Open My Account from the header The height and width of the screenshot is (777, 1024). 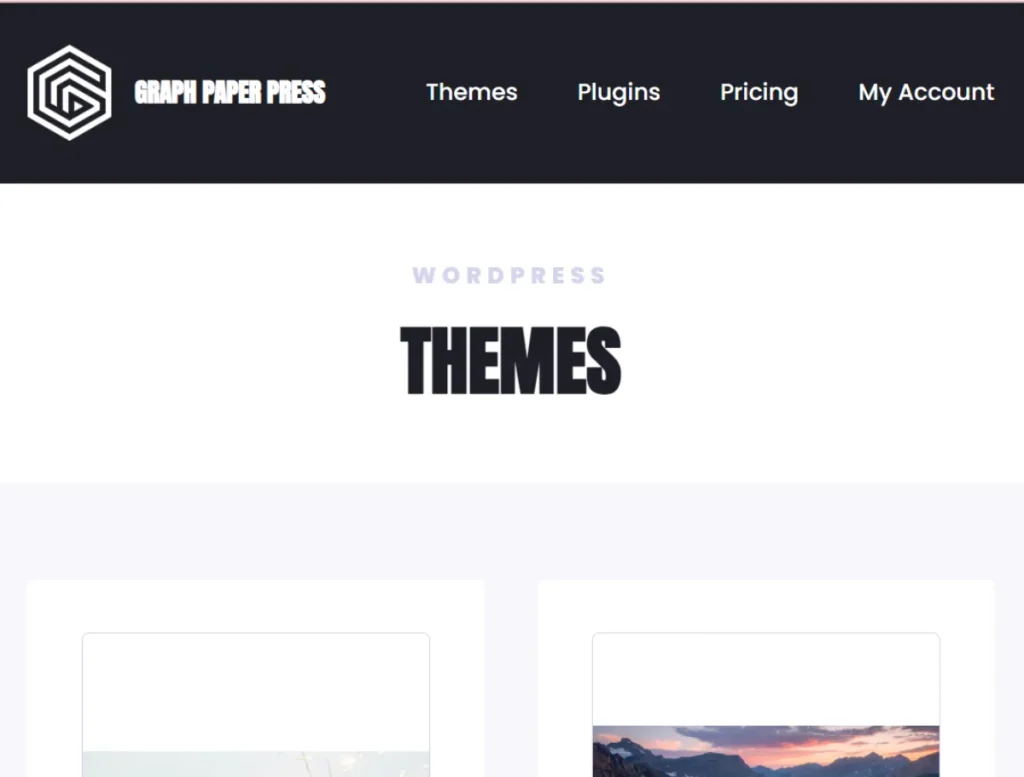[x=926, y=92]
